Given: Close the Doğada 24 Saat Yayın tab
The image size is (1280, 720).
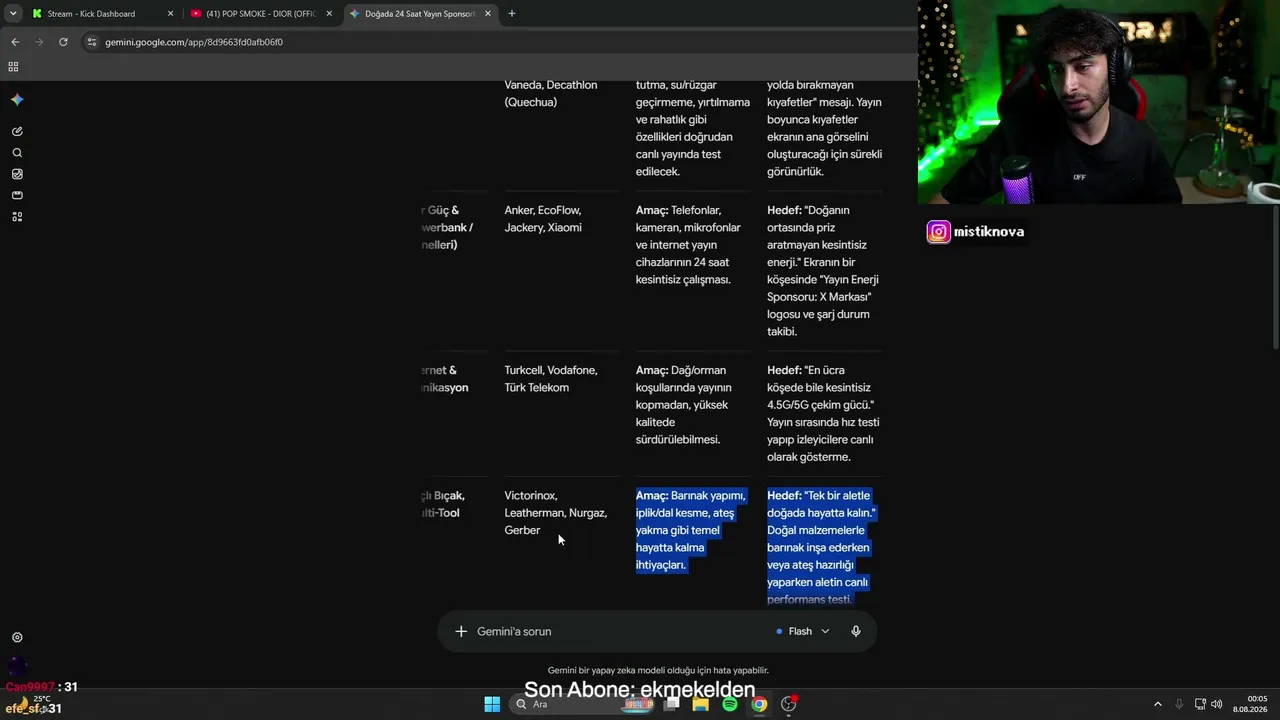Looking at the screenshot, I should coord(488,14).
